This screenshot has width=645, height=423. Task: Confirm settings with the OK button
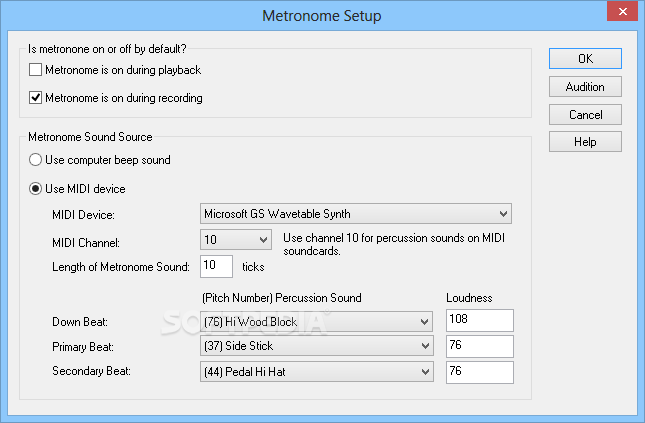tap(585, 58)
